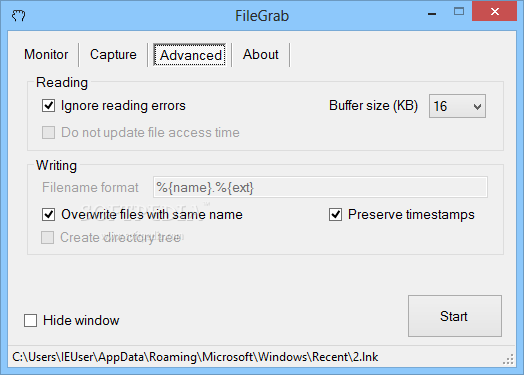Image resolution: width=524 pixels, height=375 pixels.
Task: Click the resize grip in status bar corner
Action: point(508,359)
